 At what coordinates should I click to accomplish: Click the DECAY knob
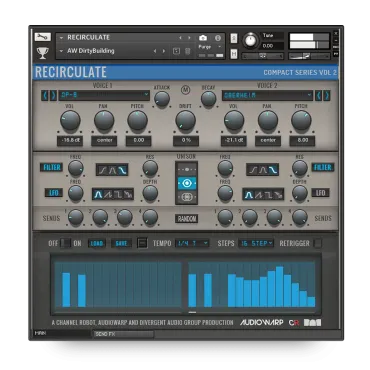(209, 99)
